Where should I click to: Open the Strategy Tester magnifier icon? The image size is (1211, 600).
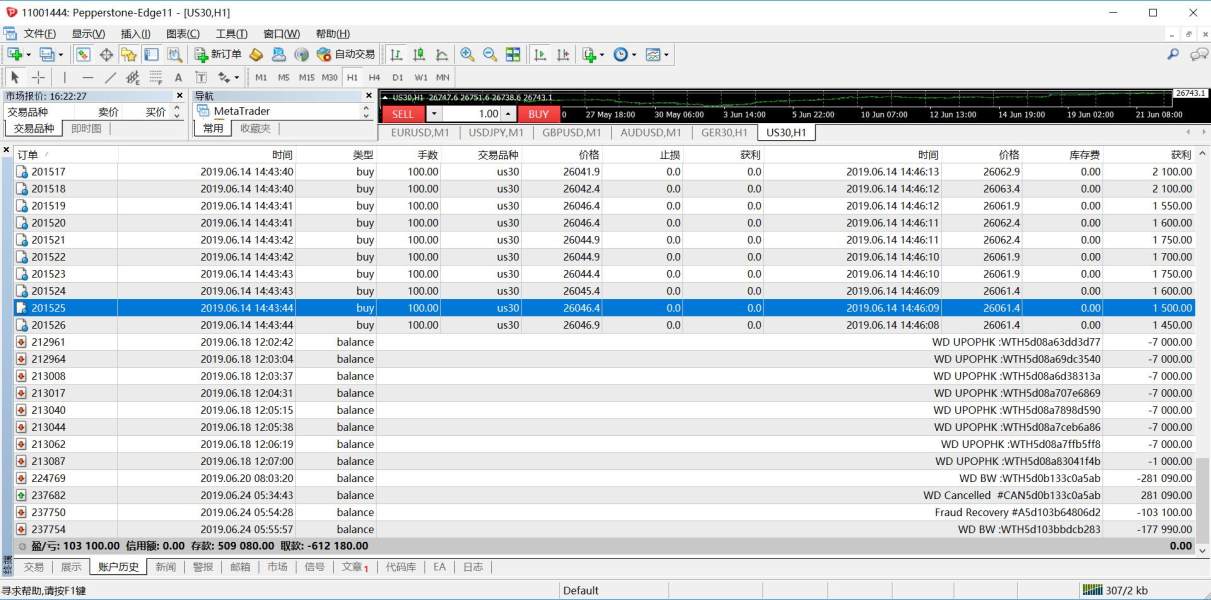pyautogui.click(x=175, y=54)
